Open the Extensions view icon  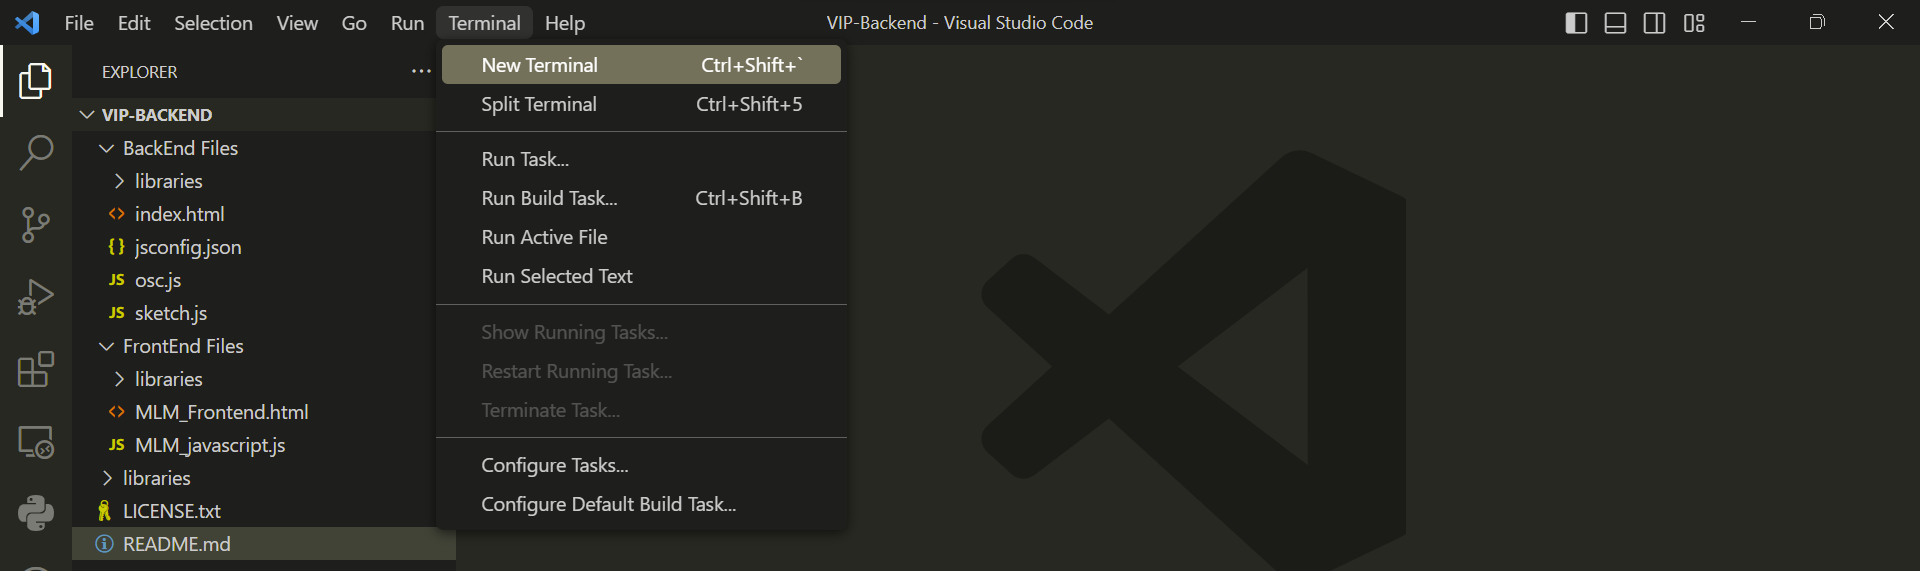click(x=36, y=369)
